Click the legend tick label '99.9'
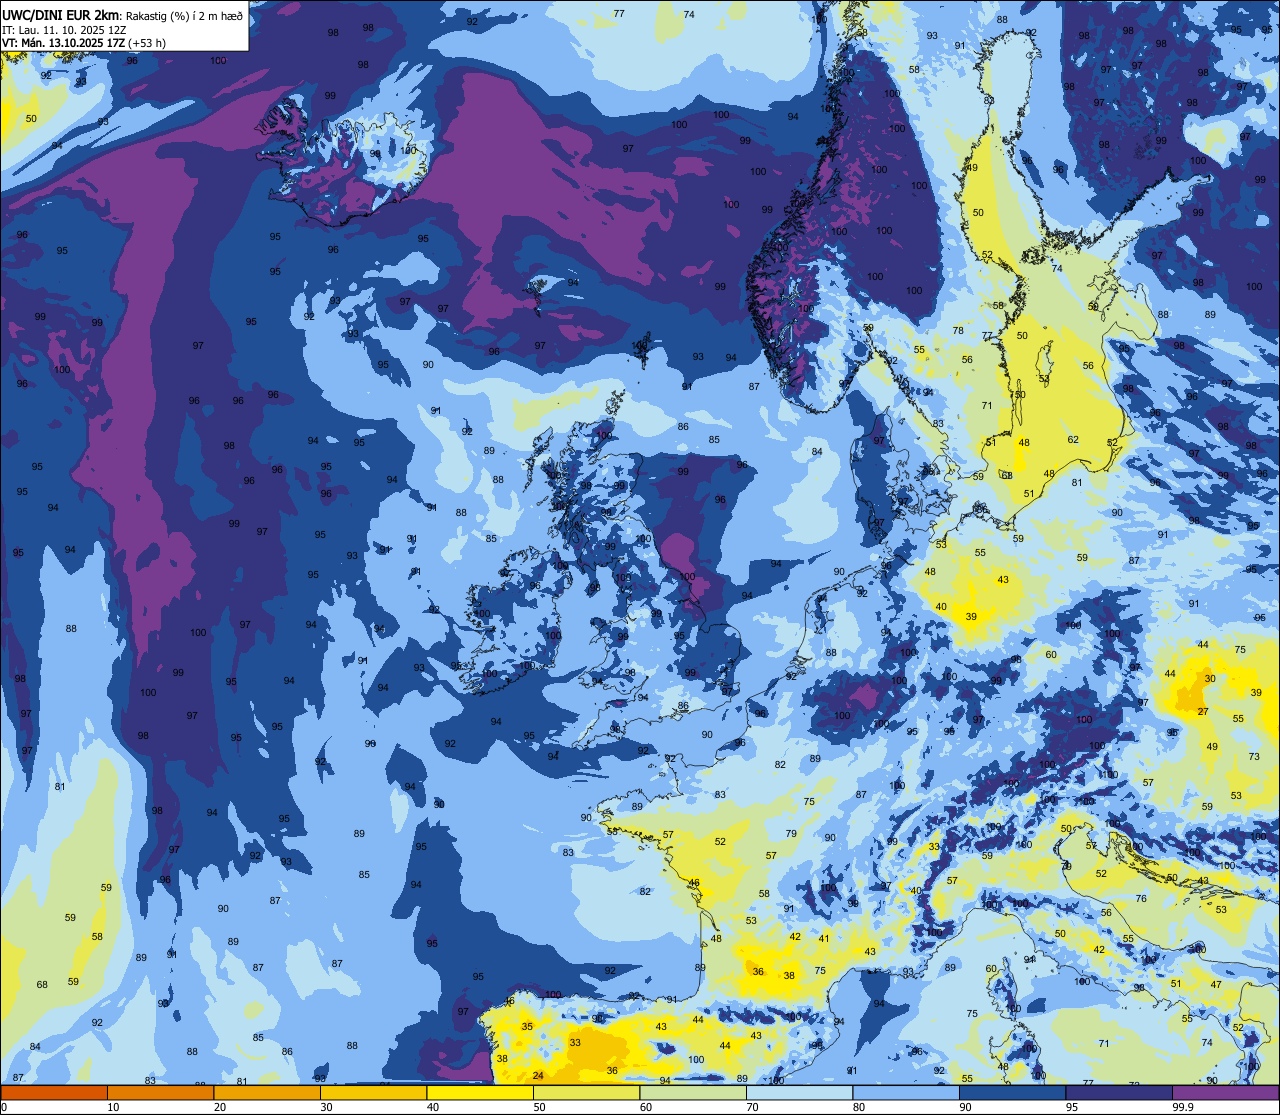Viewport: 1280px width, 1115px height. pyautogui.click(x=1183, y=1107)
